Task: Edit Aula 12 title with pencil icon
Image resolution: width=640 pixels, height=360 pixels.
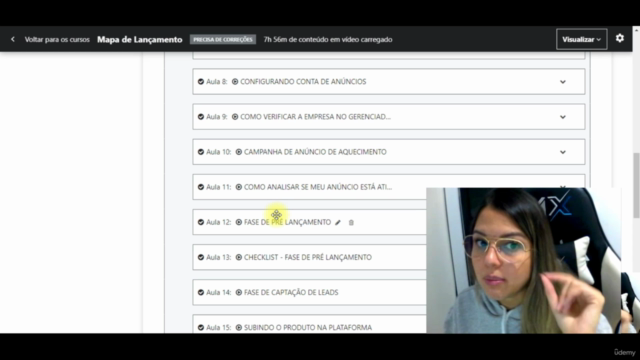Action: click(338, 222)
